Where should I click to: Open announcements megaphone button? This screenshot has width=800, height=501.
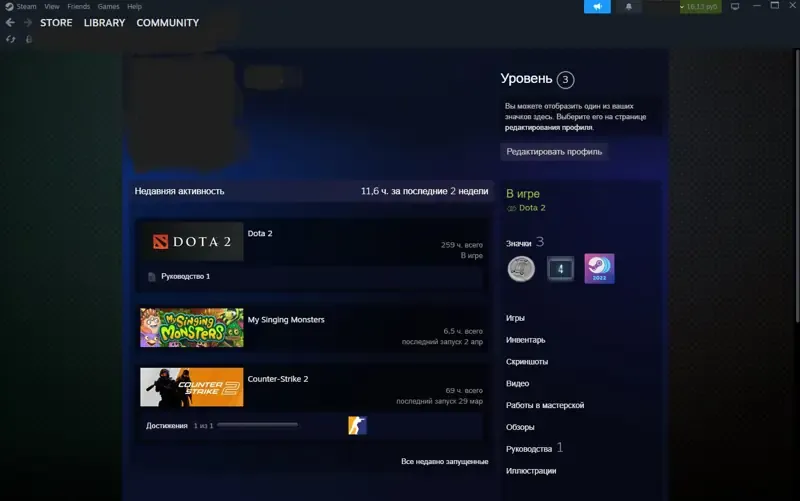pos(597,7)
